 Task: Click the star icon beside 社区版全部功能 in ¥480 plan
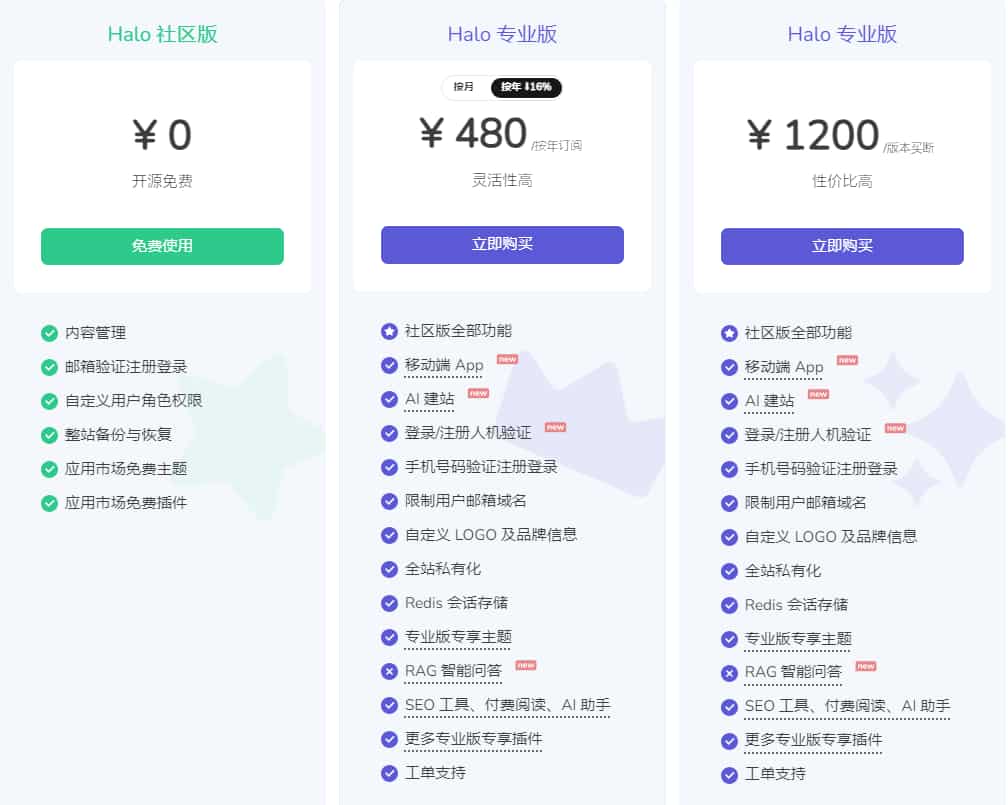coord(389,331)
